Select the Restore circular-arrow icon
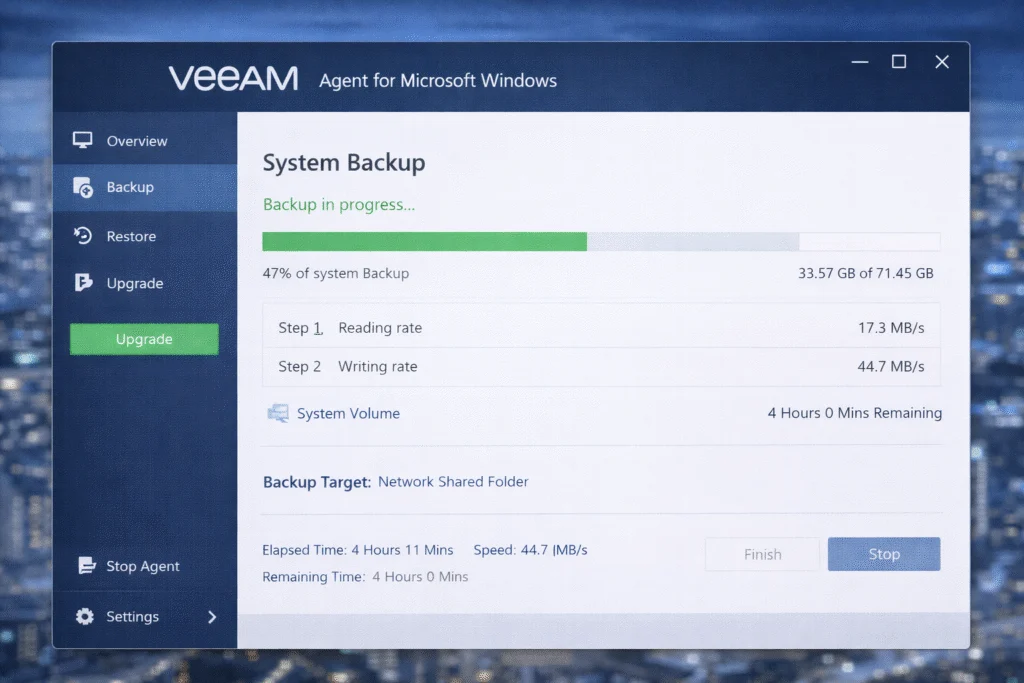 [85, 236]
